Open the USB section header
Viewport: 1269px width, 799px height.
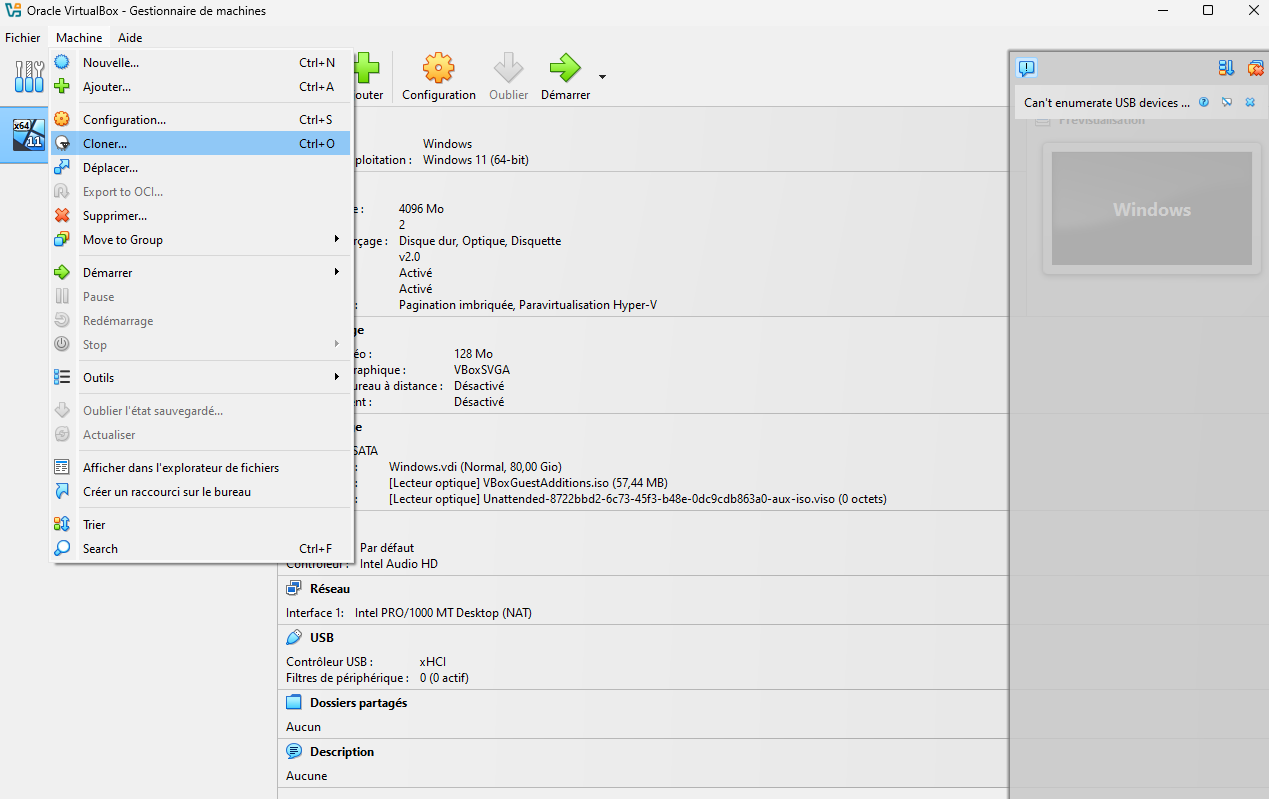[x=322, y=637]
